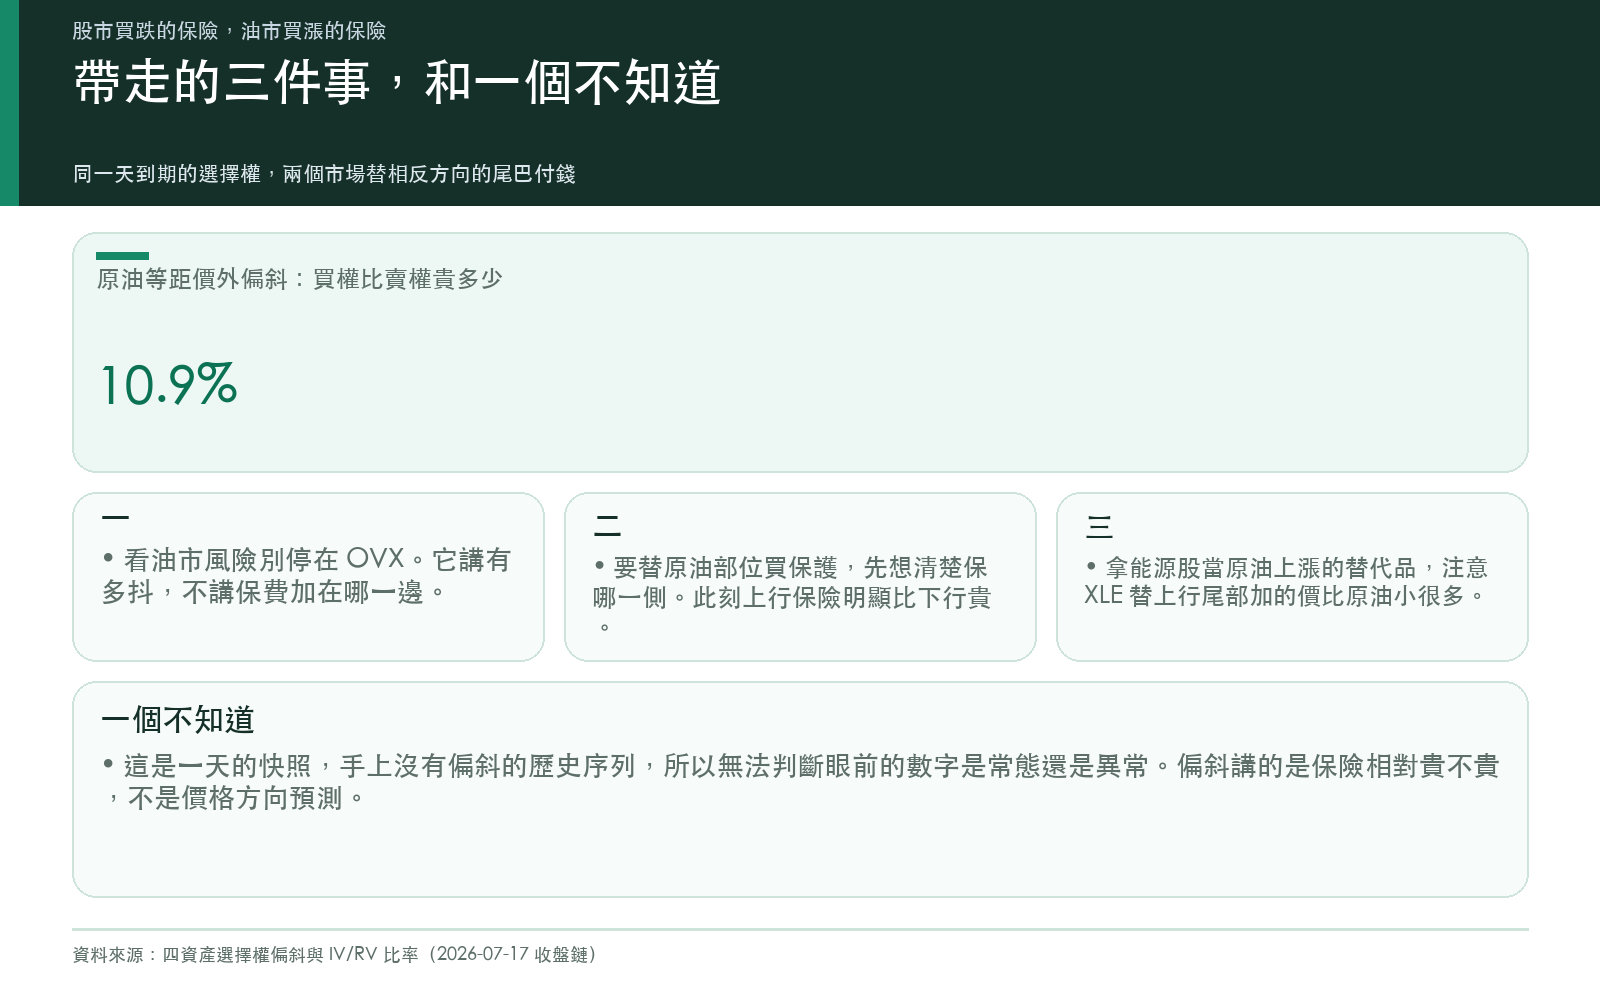Select the top line 股市買跌的保險，油市買漲的保險
This screenshot has height=1000, width=1600.
(x=229, y=31)
